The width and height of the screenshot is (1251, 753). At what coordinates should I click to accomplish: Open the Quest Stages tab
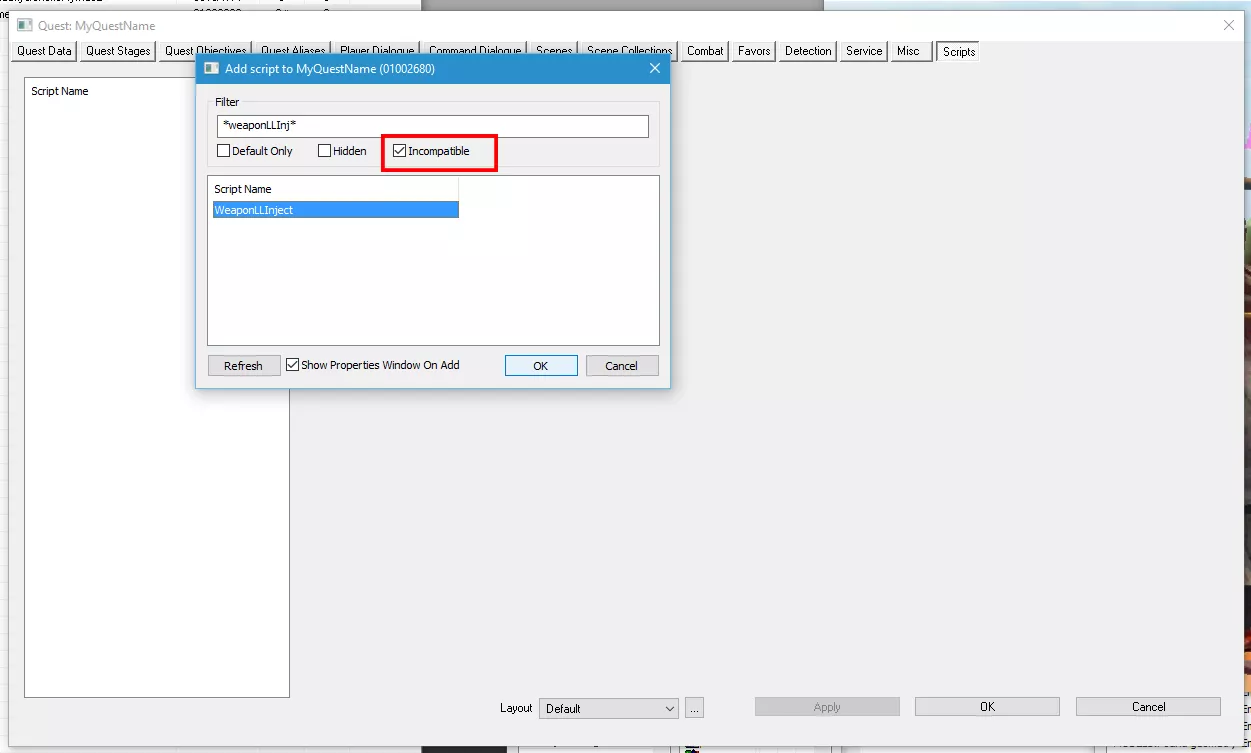118,51
